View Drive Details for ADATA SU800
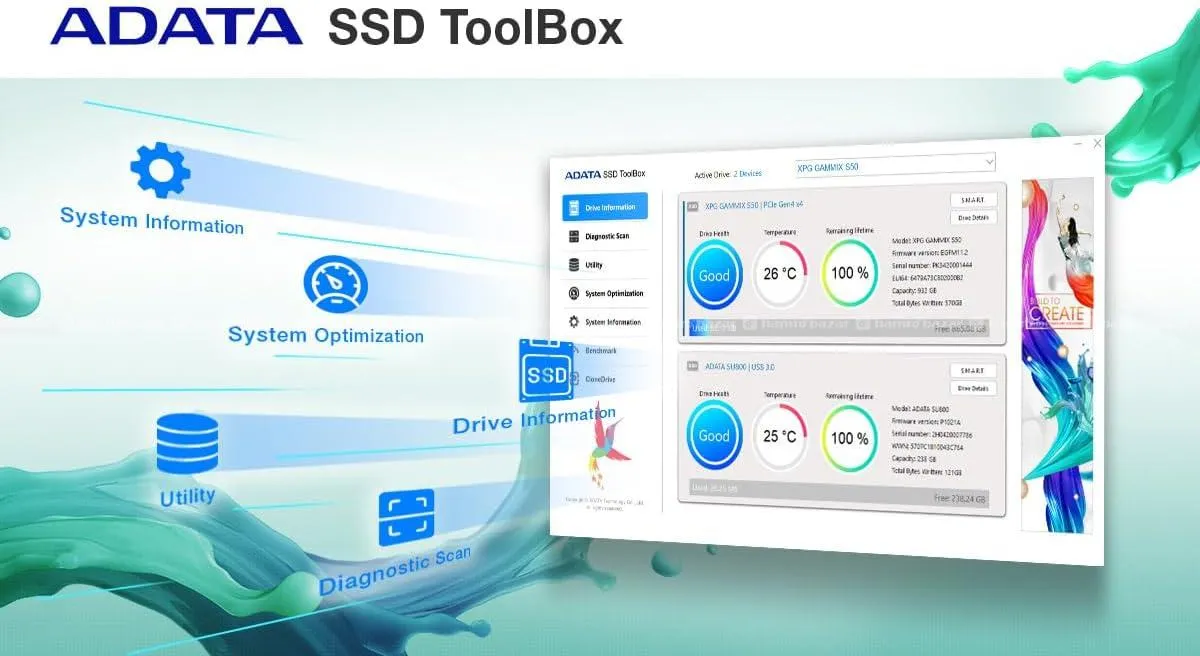1200x656 pixels. click(x=972, y=388)
